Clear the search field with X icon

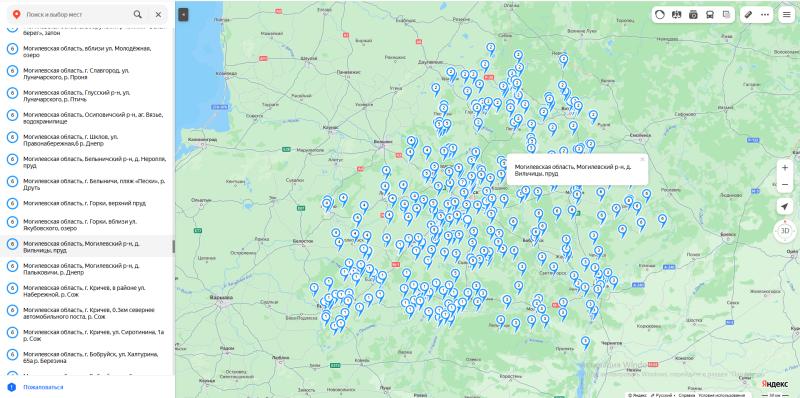[x=158, y=14]
